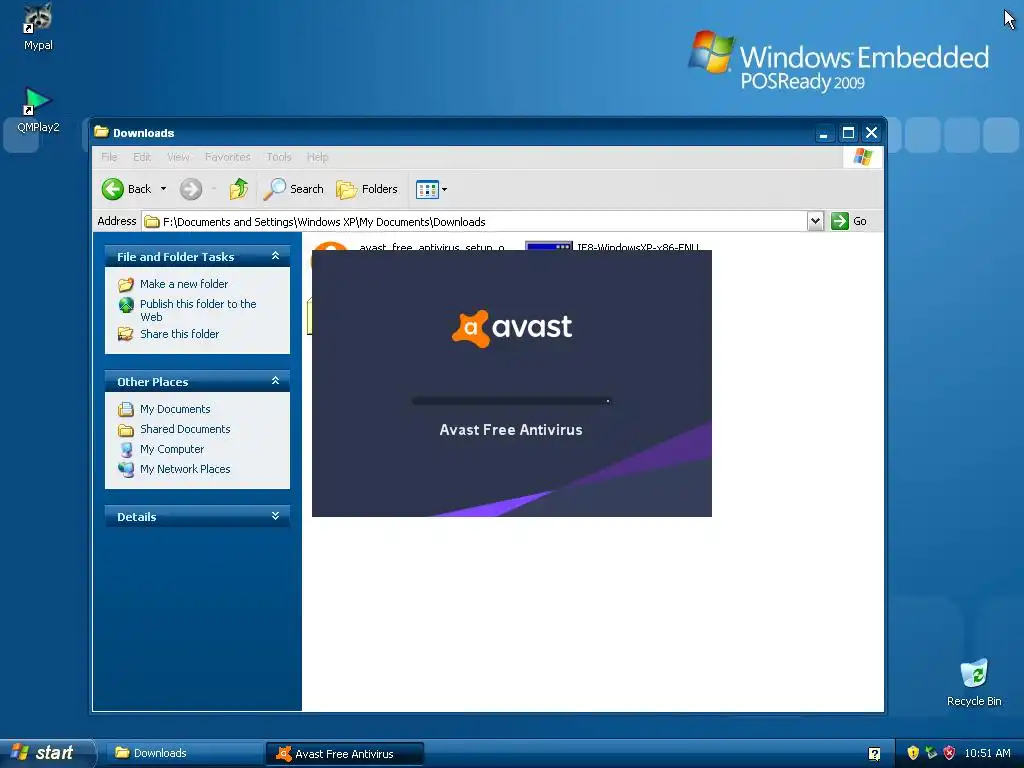1024x768 pixels.
Task: Maximize the Downloads window
Action: point(848,133)
